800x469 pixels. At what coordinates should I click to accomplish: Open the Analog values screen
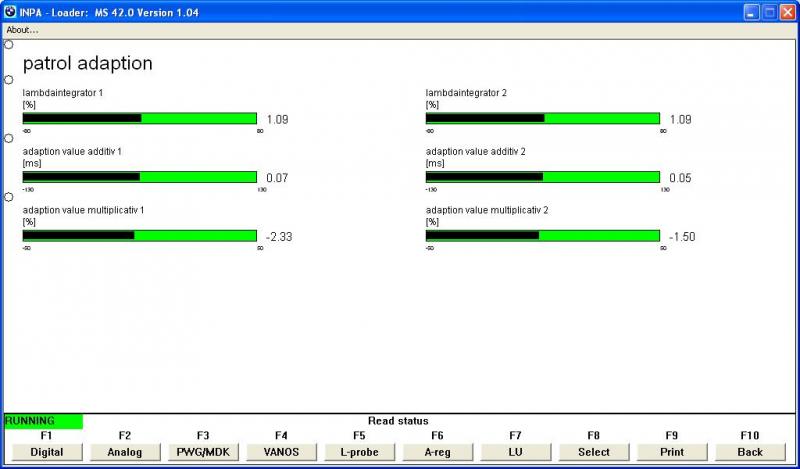(x=125, y=452)
